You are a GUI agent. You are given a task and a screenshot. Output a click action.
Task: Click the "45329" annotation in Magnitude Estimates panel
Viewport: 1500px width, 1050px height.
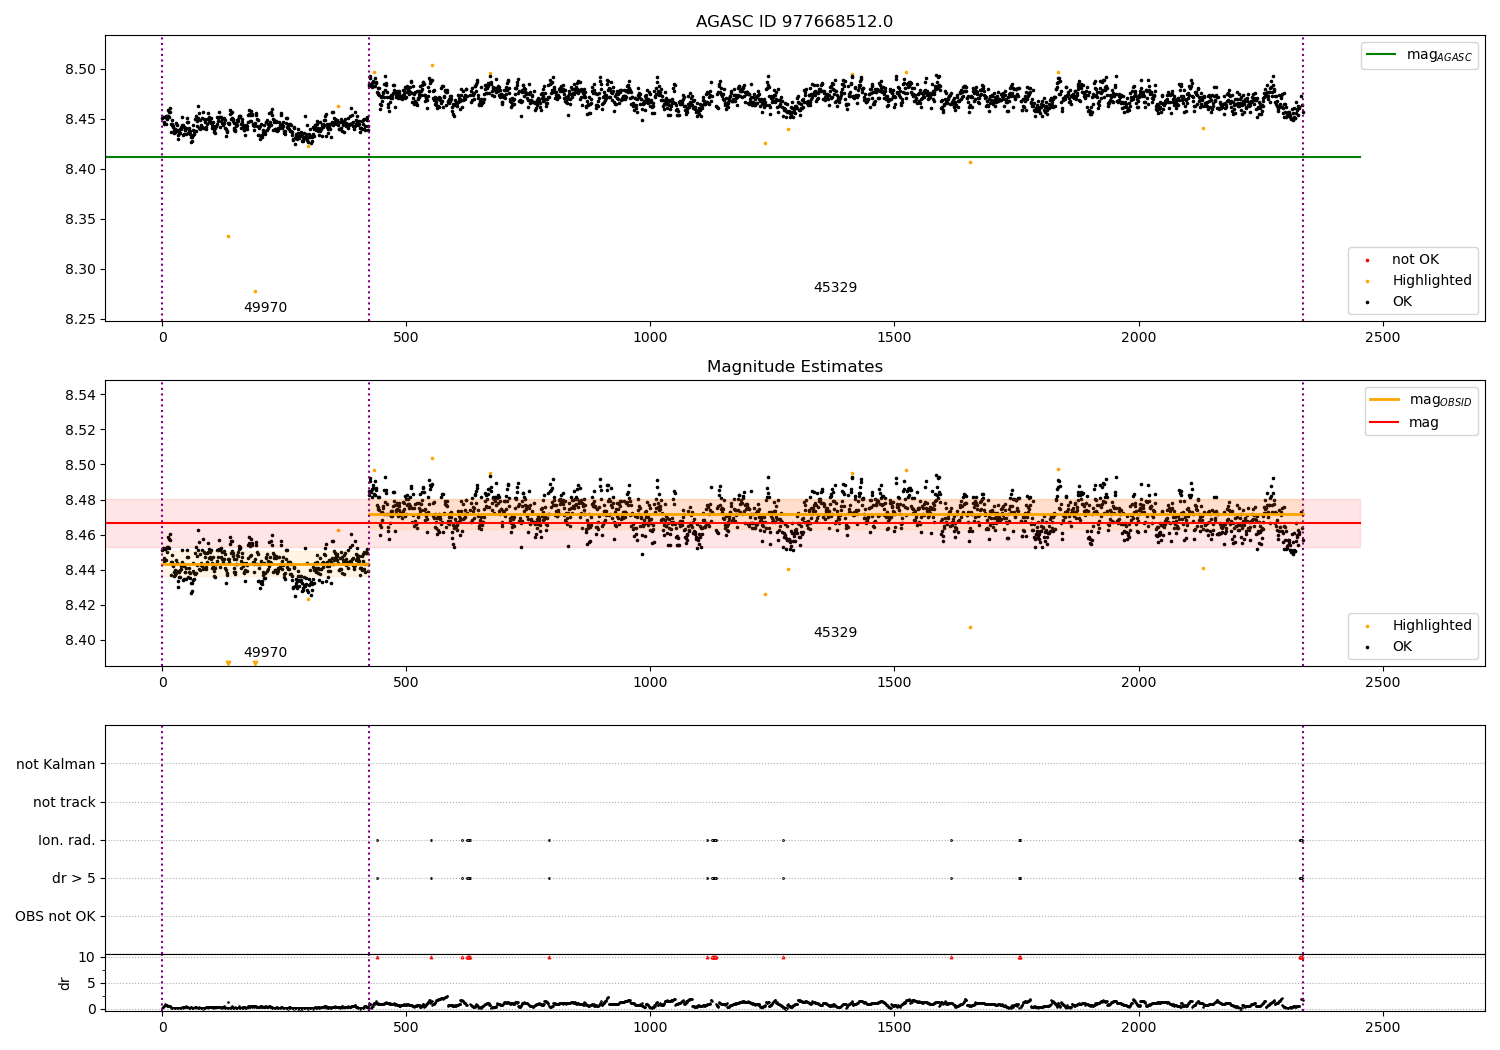pos(835,633)
